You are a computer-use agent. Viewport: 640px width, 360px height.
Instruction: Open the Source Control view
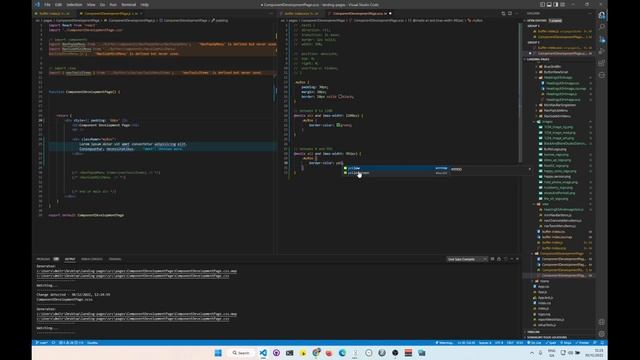pyautogui.click(x=602, y=40)
